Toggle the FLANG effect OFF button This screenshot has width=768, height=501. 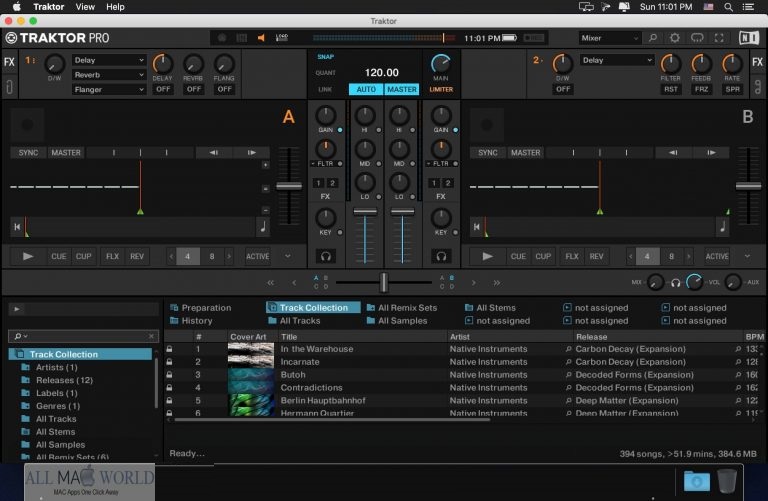(x=224, y=89)
